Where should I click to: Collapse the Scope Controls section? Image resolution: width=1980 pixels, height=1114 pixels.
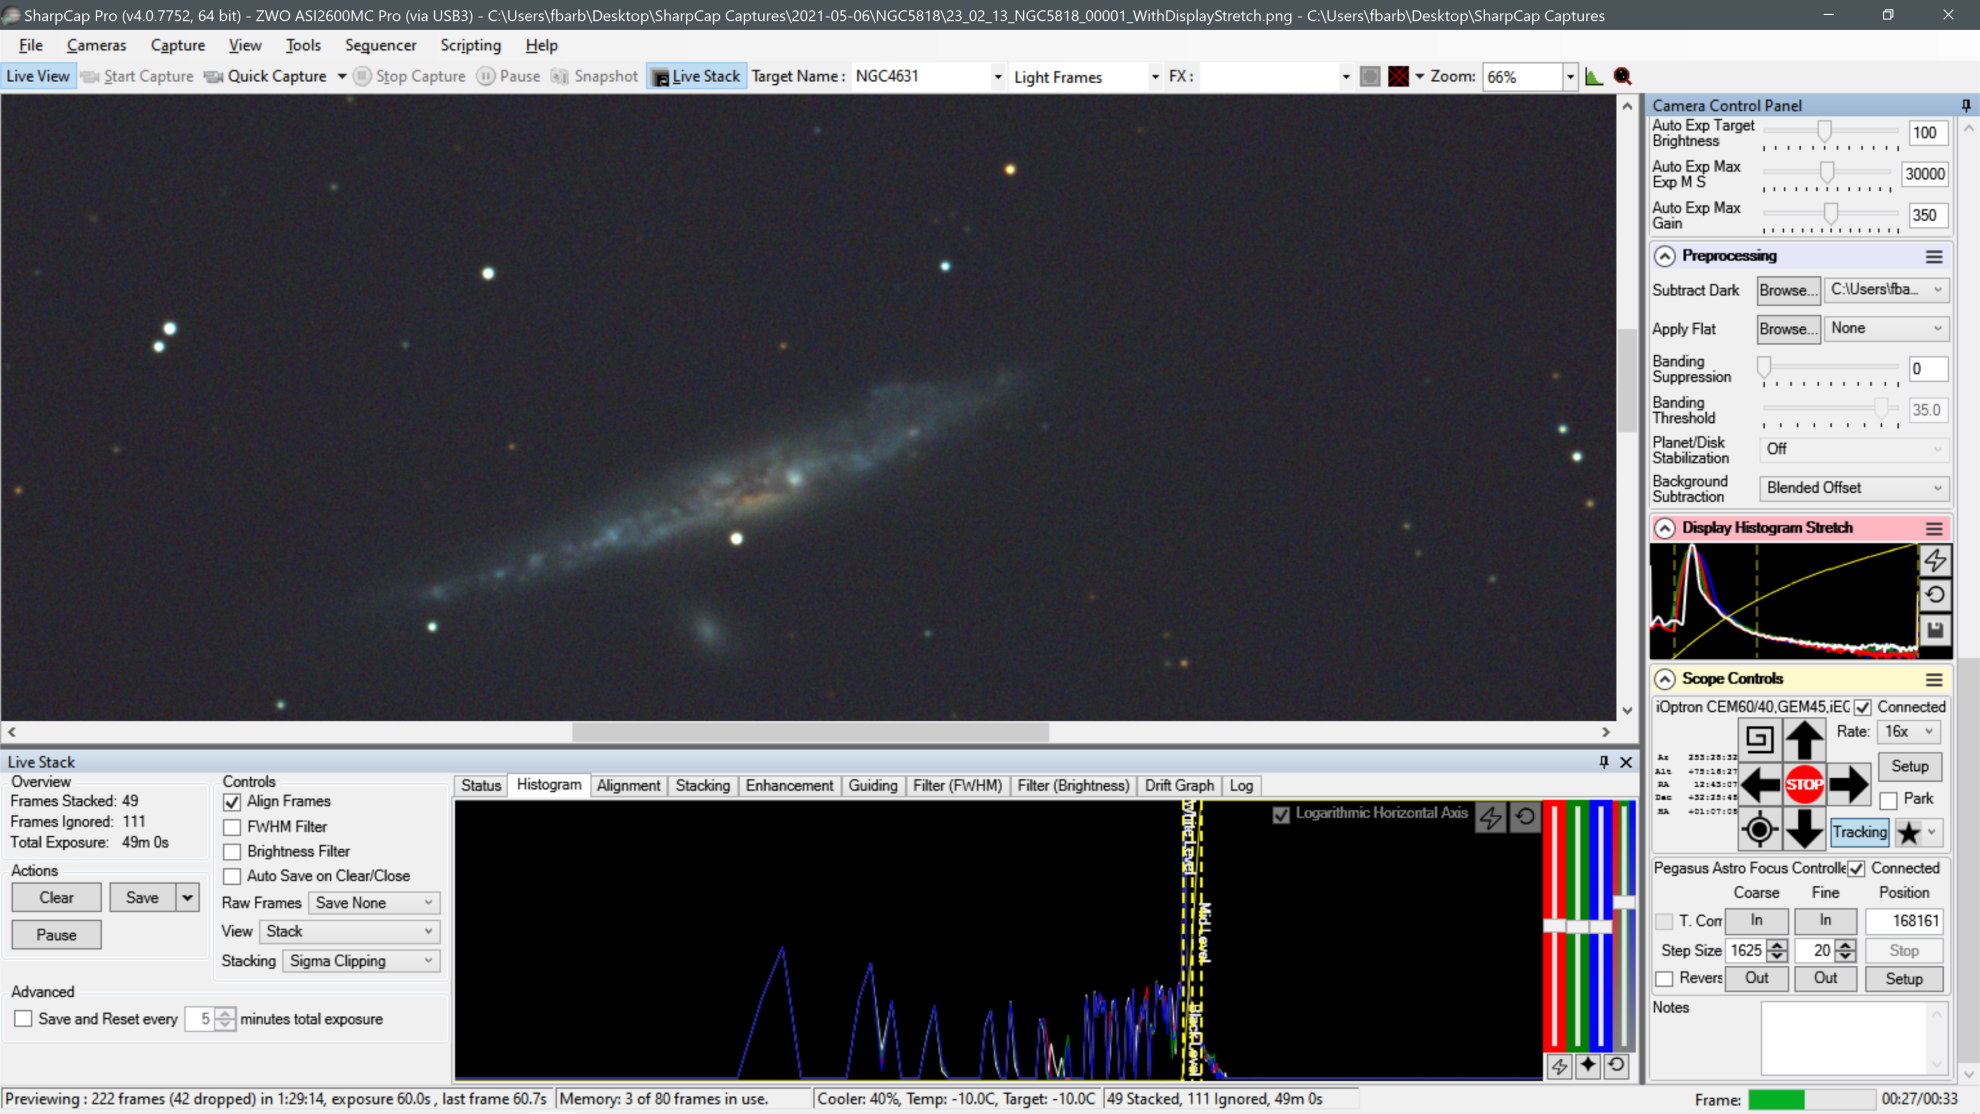[1664, 680]
